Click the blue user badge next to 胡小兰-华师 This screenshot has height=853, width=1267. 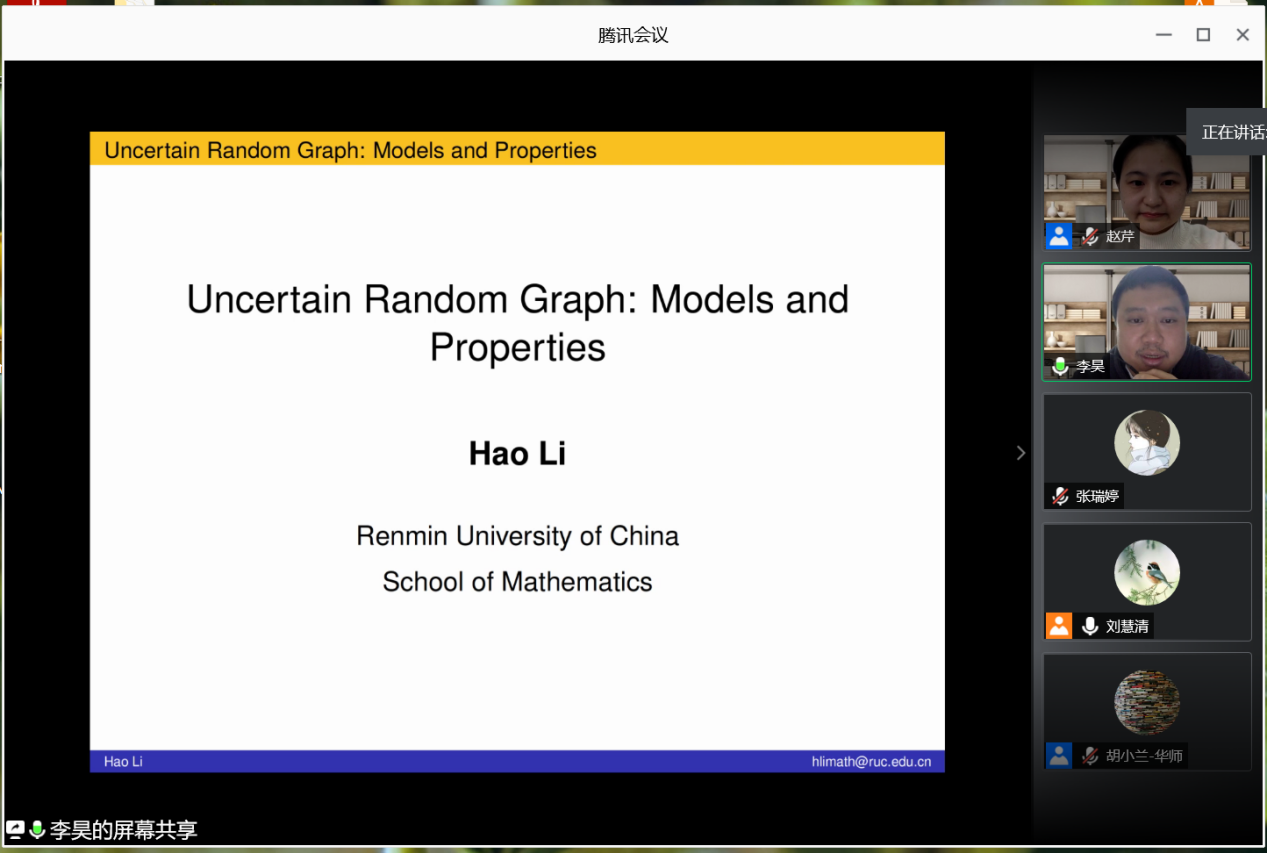[1058, 755]
